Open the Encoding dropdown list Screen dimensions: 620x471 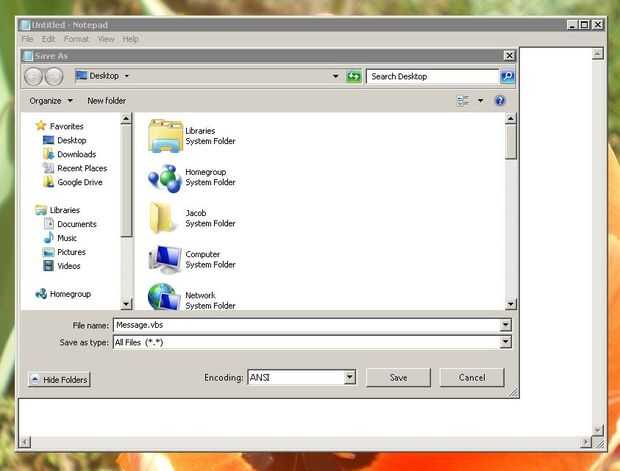point(349,377)
